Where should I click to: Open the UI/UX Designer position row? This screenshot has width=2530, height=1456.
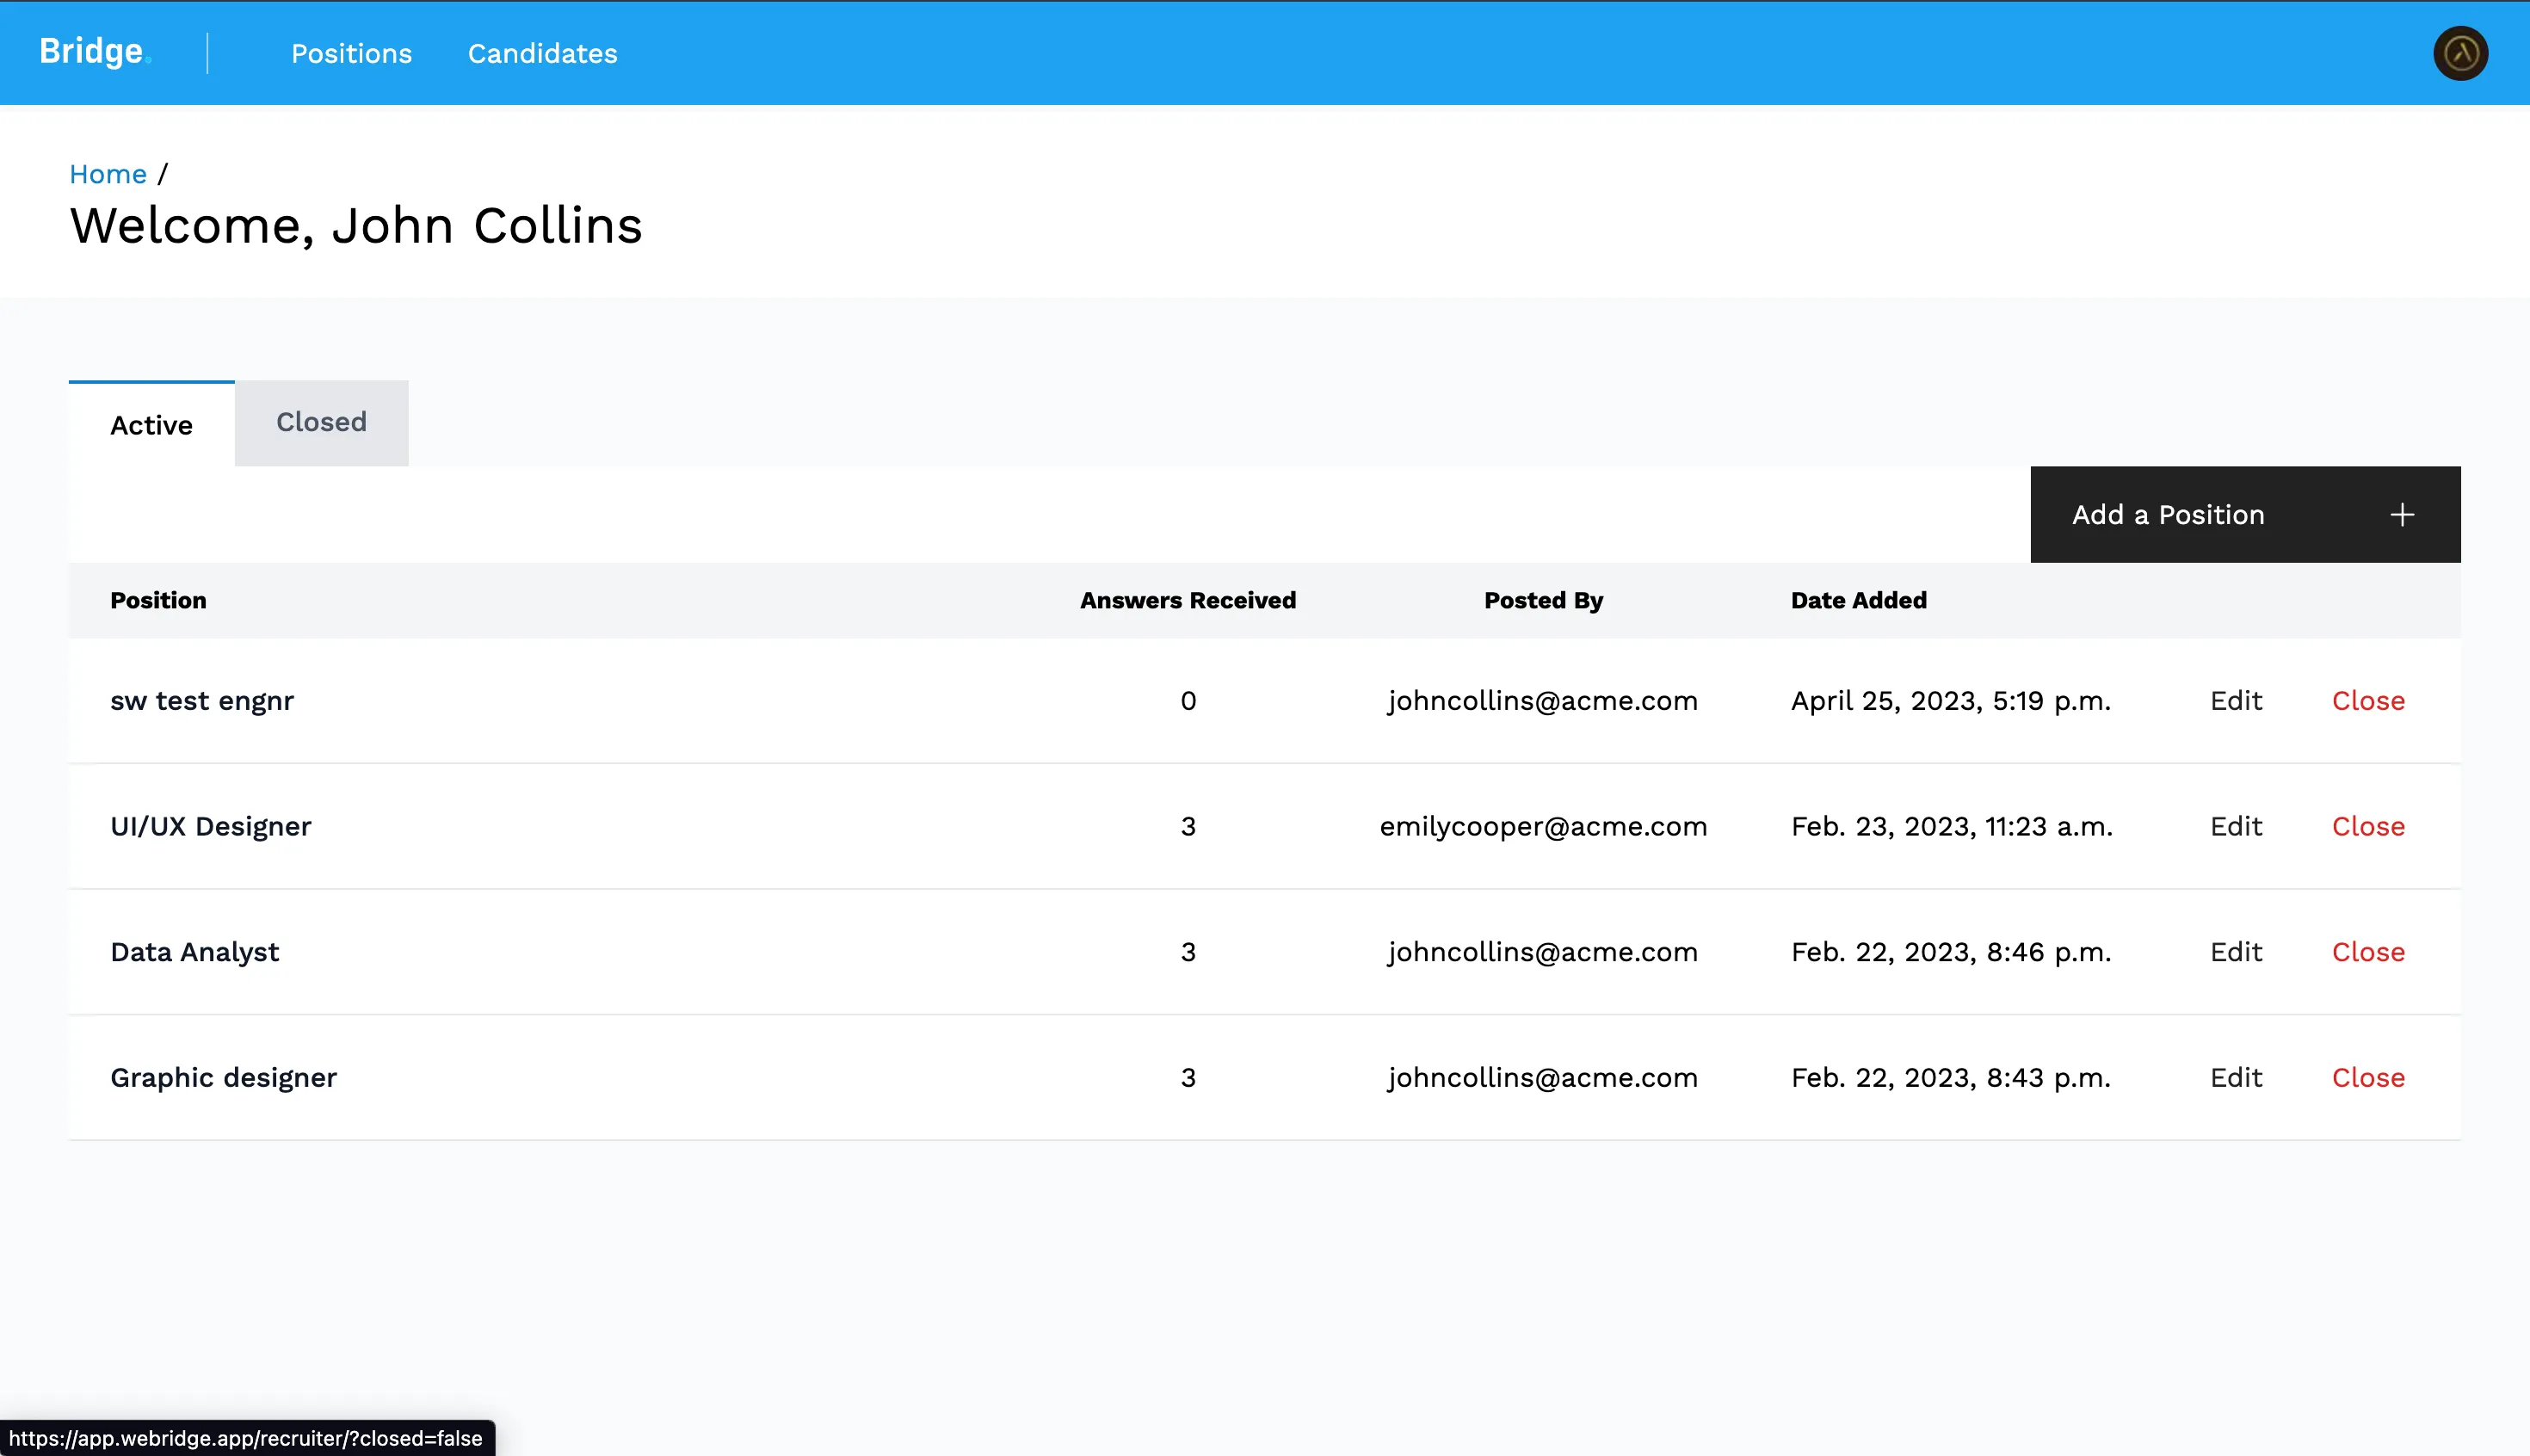[210, 827]
